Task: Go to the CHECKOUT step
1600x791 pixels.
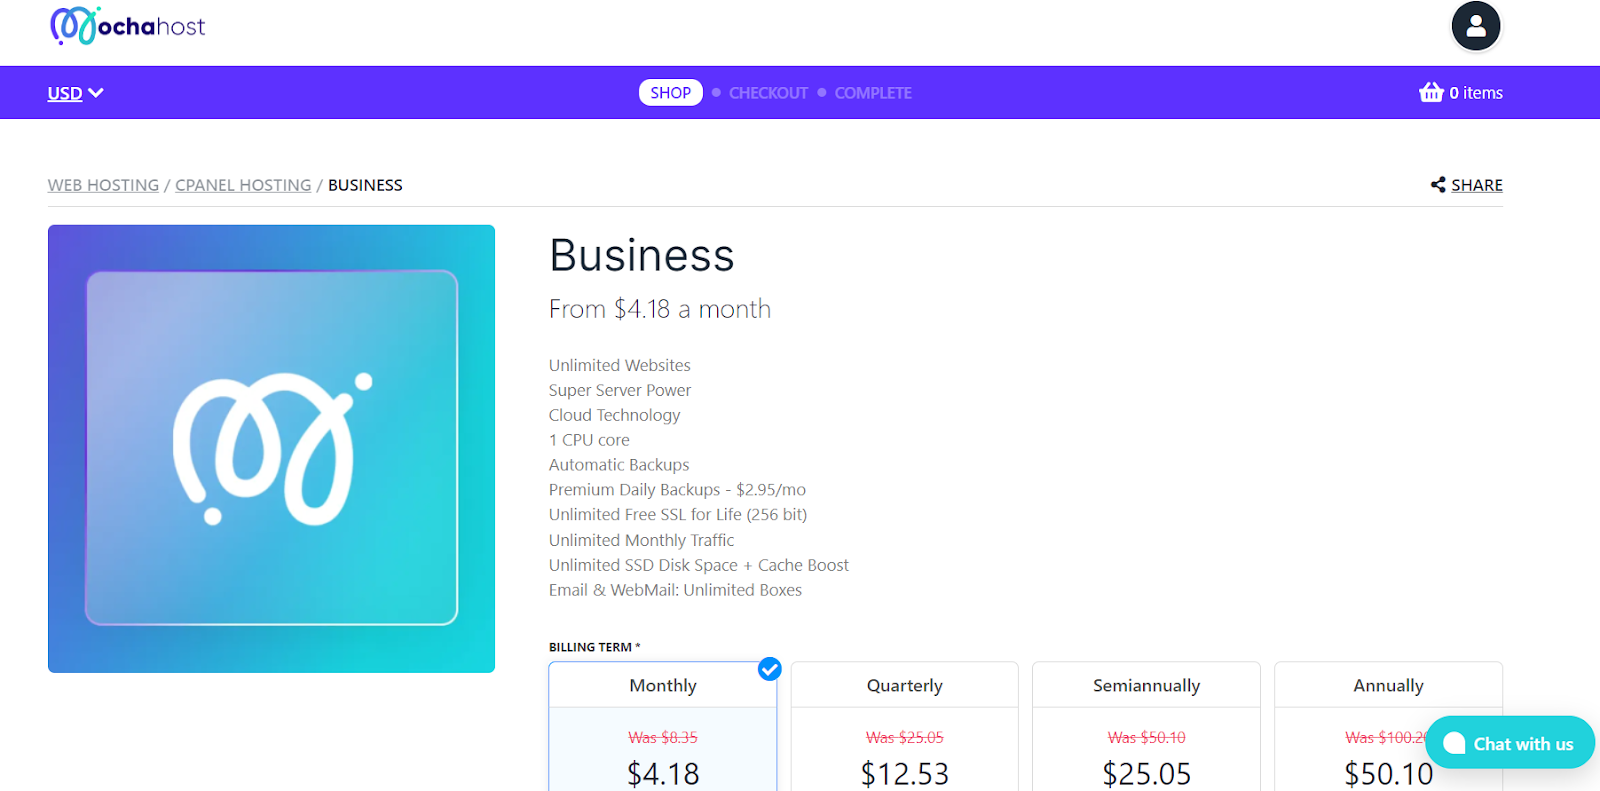Action: [x=768, y=93]
